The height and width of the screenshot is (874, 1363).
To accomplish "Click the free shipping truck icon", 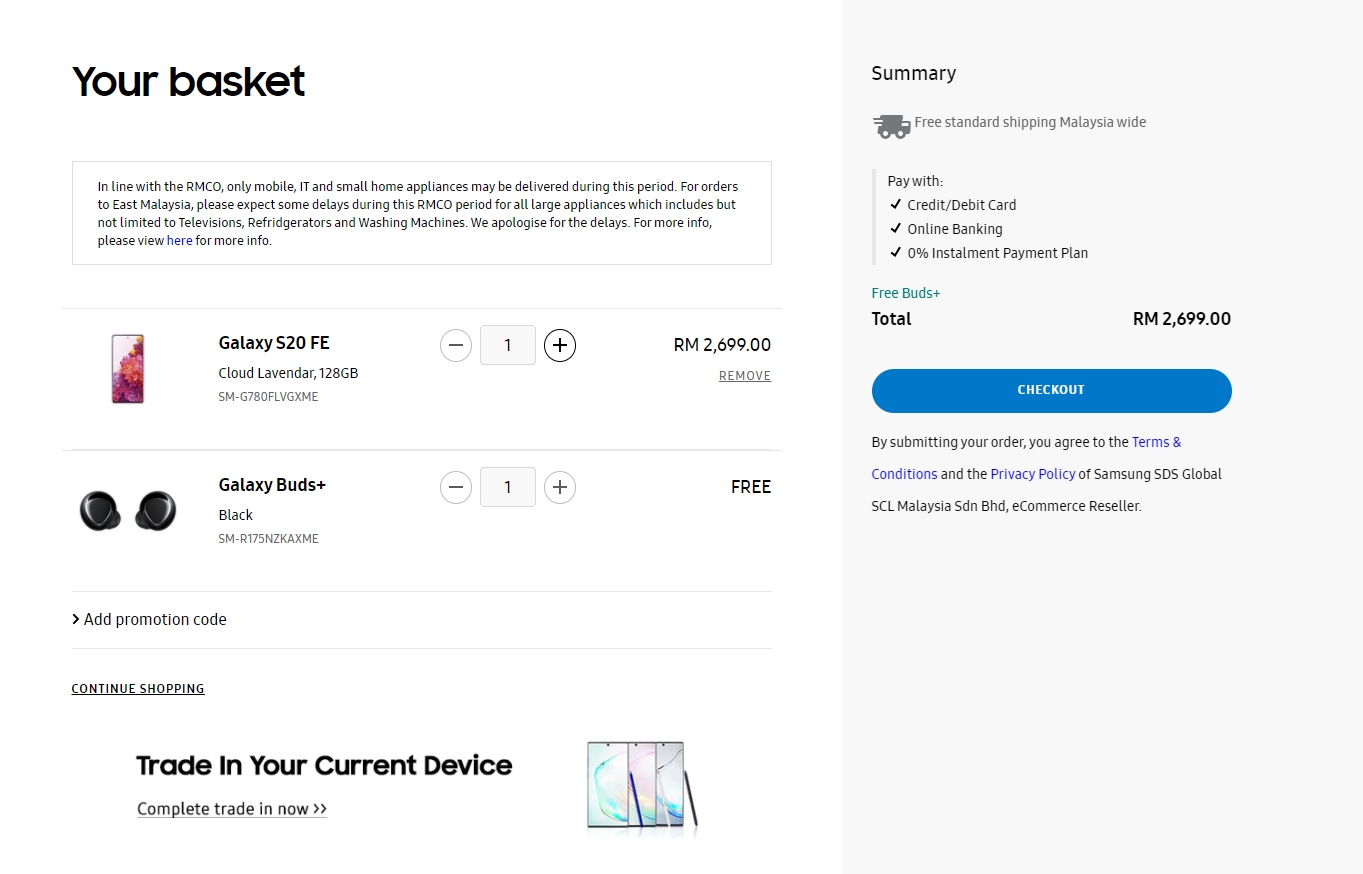I will coord(891,125).
